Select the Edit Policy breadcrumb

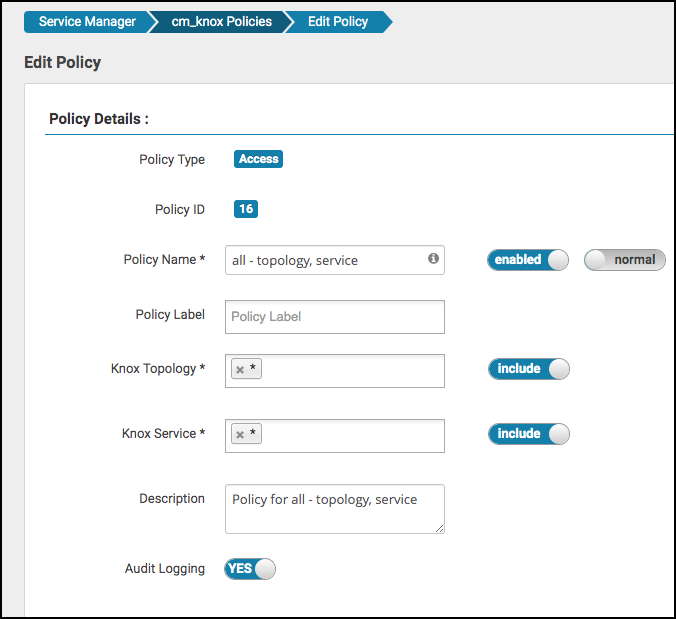pyautogui.click(x=337, y=21)
